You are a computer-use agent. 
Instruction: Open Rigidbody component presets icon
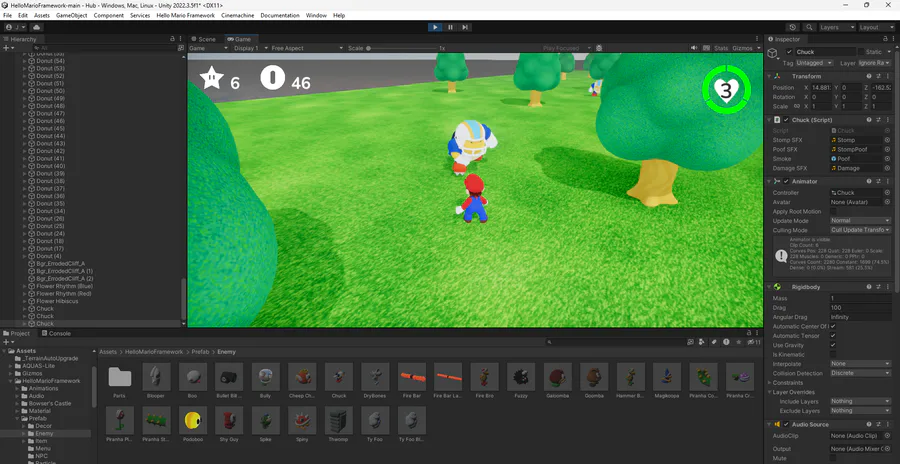coord(878,287)
